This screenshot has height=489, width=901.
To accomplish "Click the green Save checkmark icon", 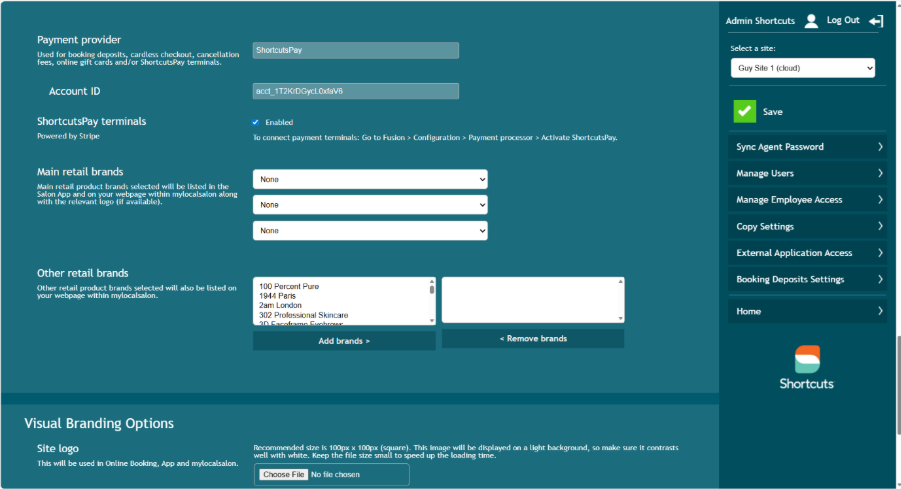I will [x=745, y=111].
